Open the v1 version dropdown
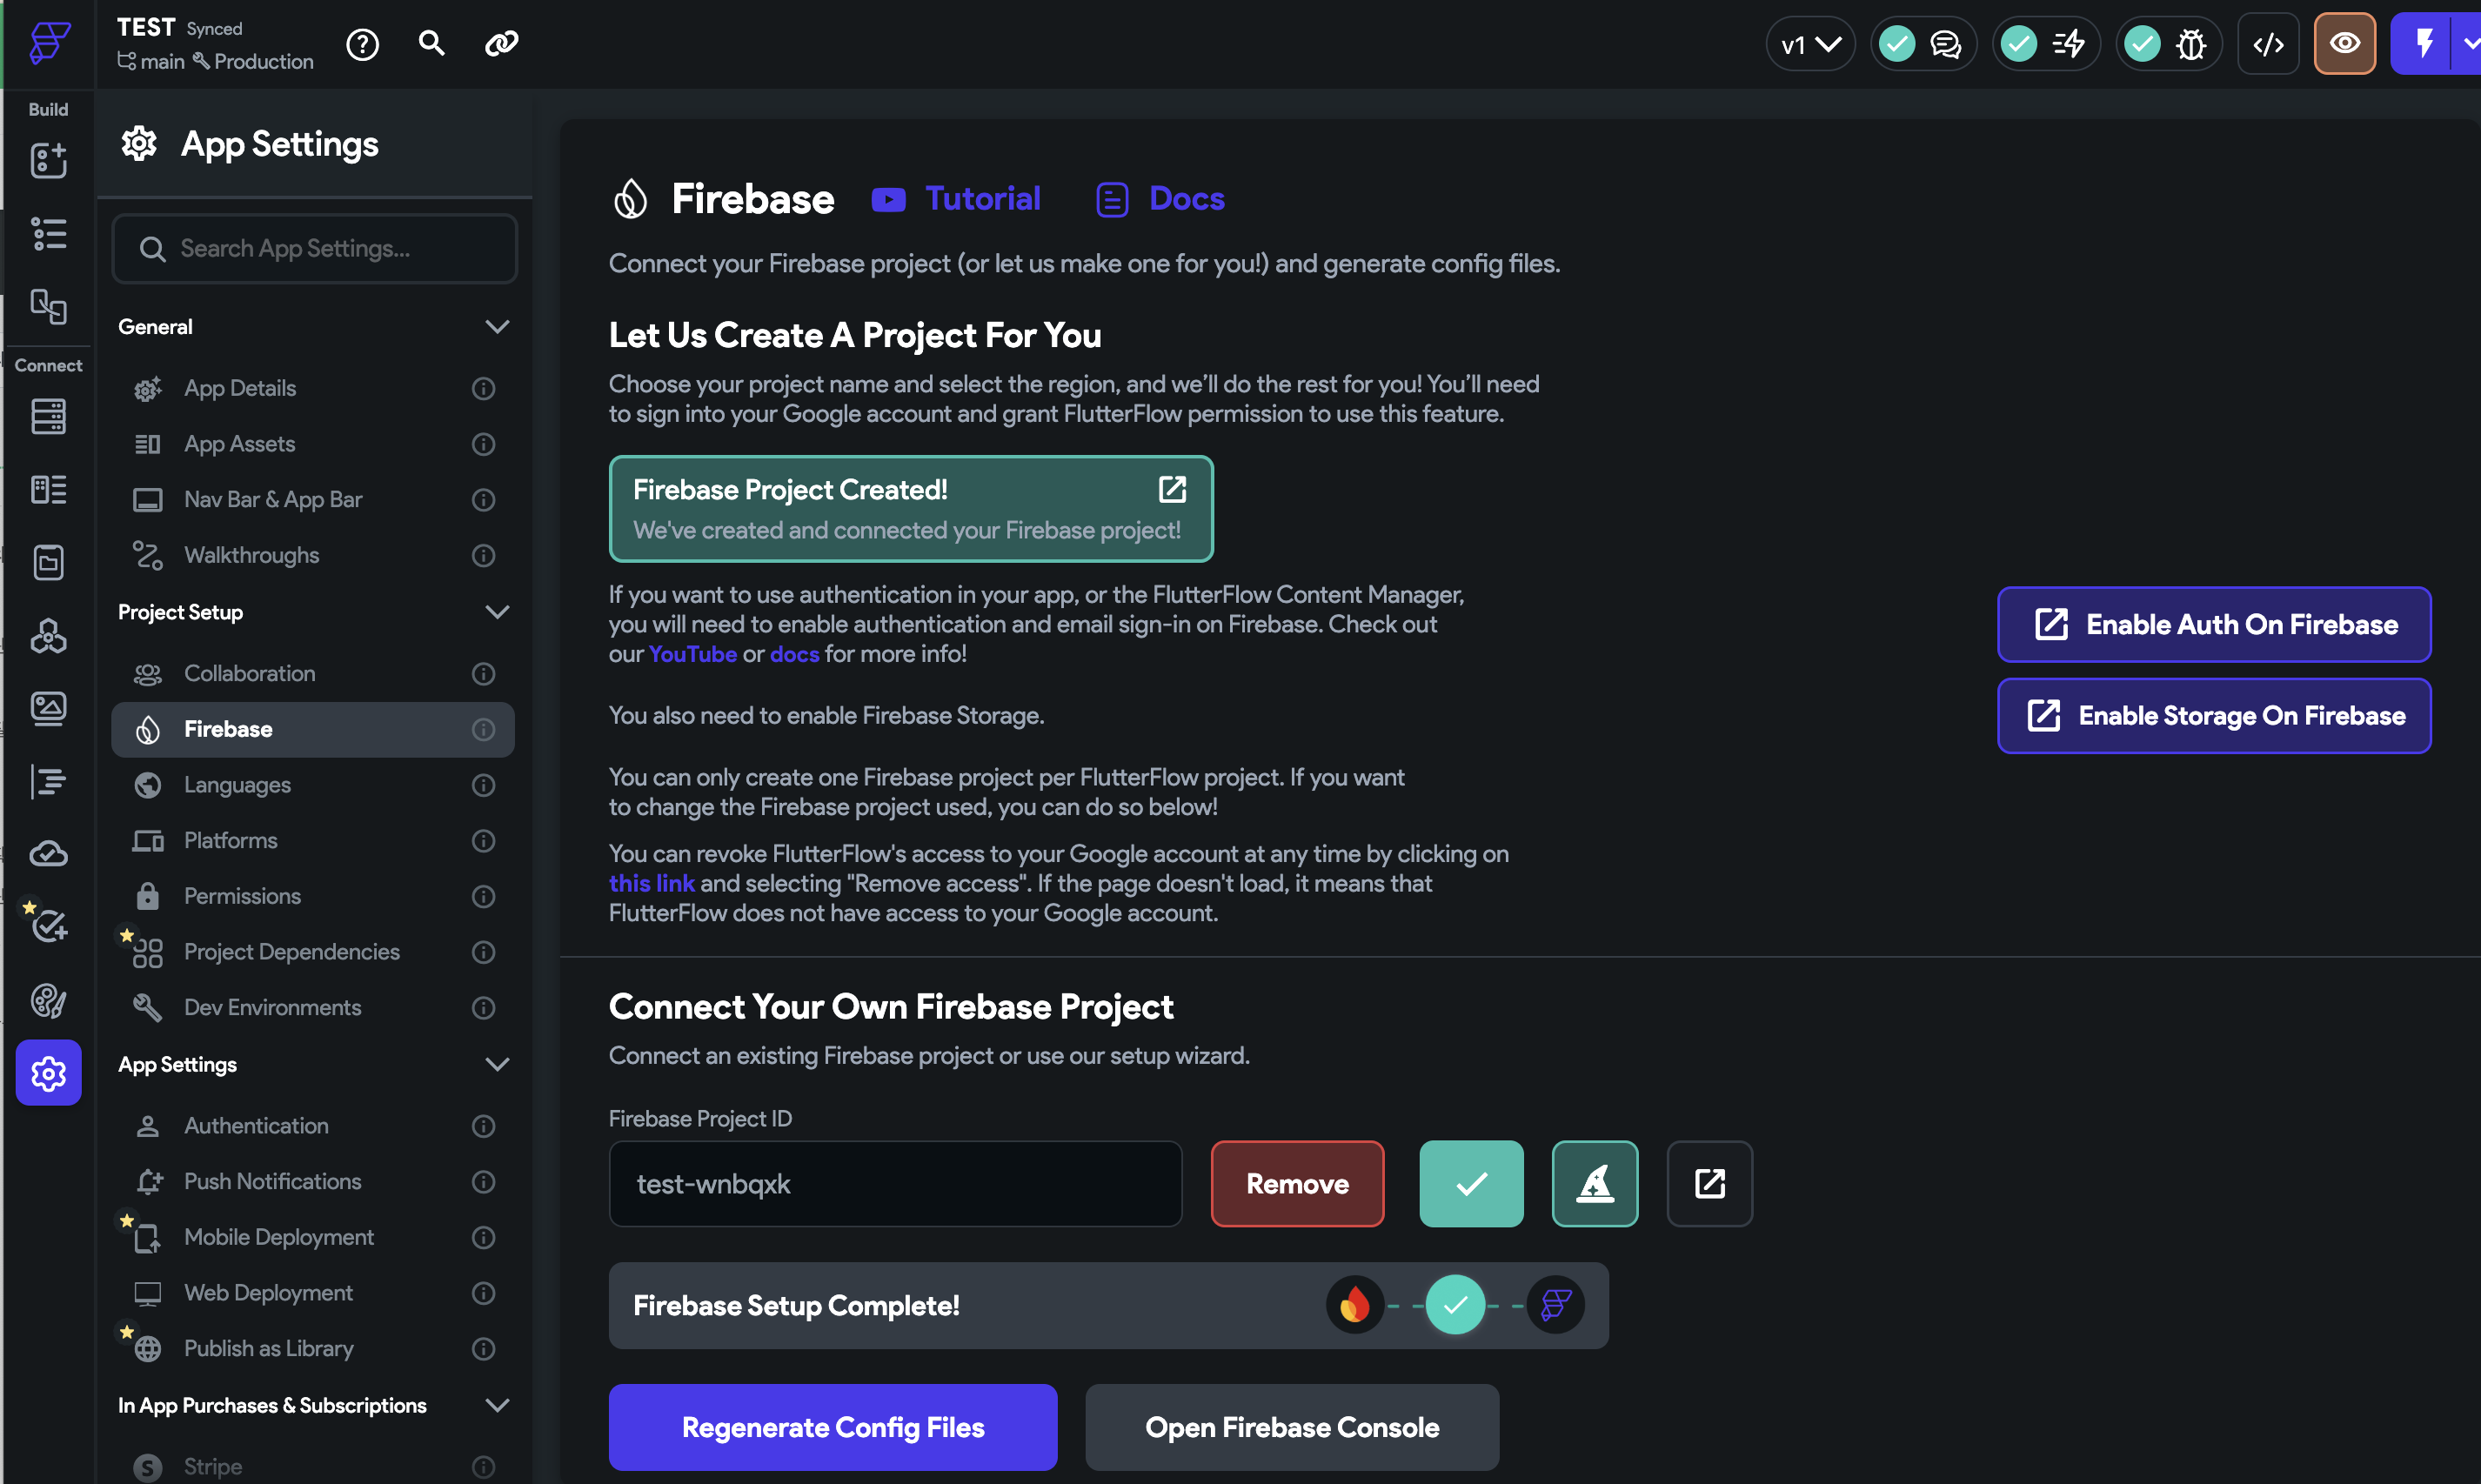 pyautogui.click(x=1810, y=44)
